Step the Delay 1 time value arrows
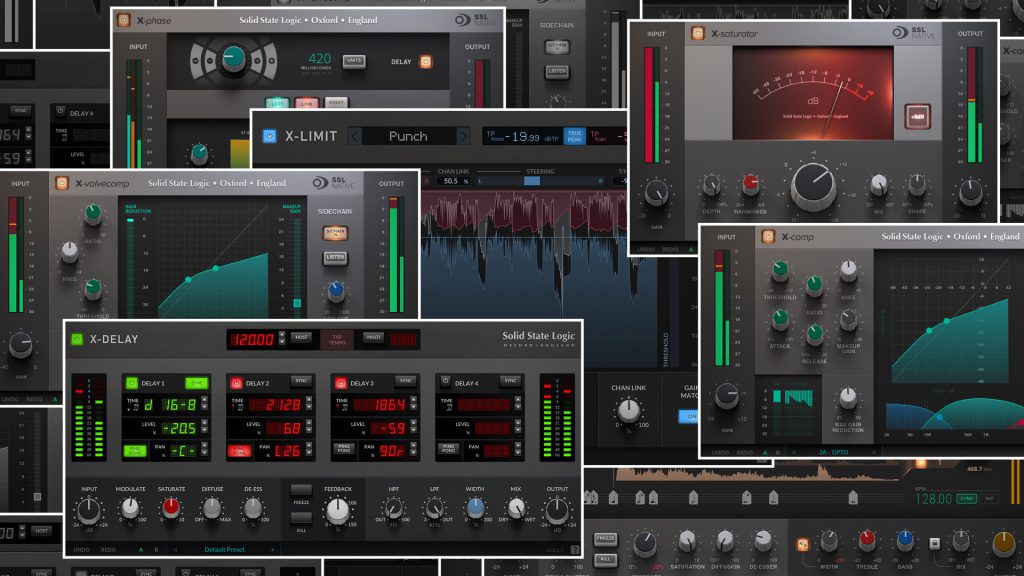Screen dimensions: 1024x576 204,405
